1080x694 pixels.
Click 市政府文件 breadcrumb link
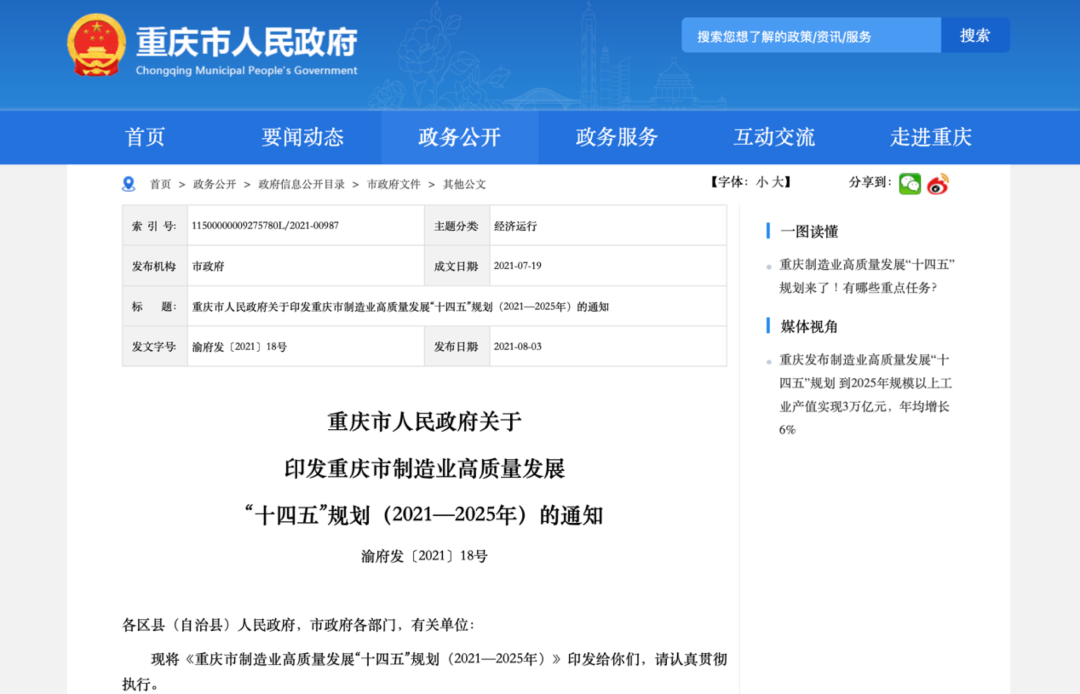(393, 185)
